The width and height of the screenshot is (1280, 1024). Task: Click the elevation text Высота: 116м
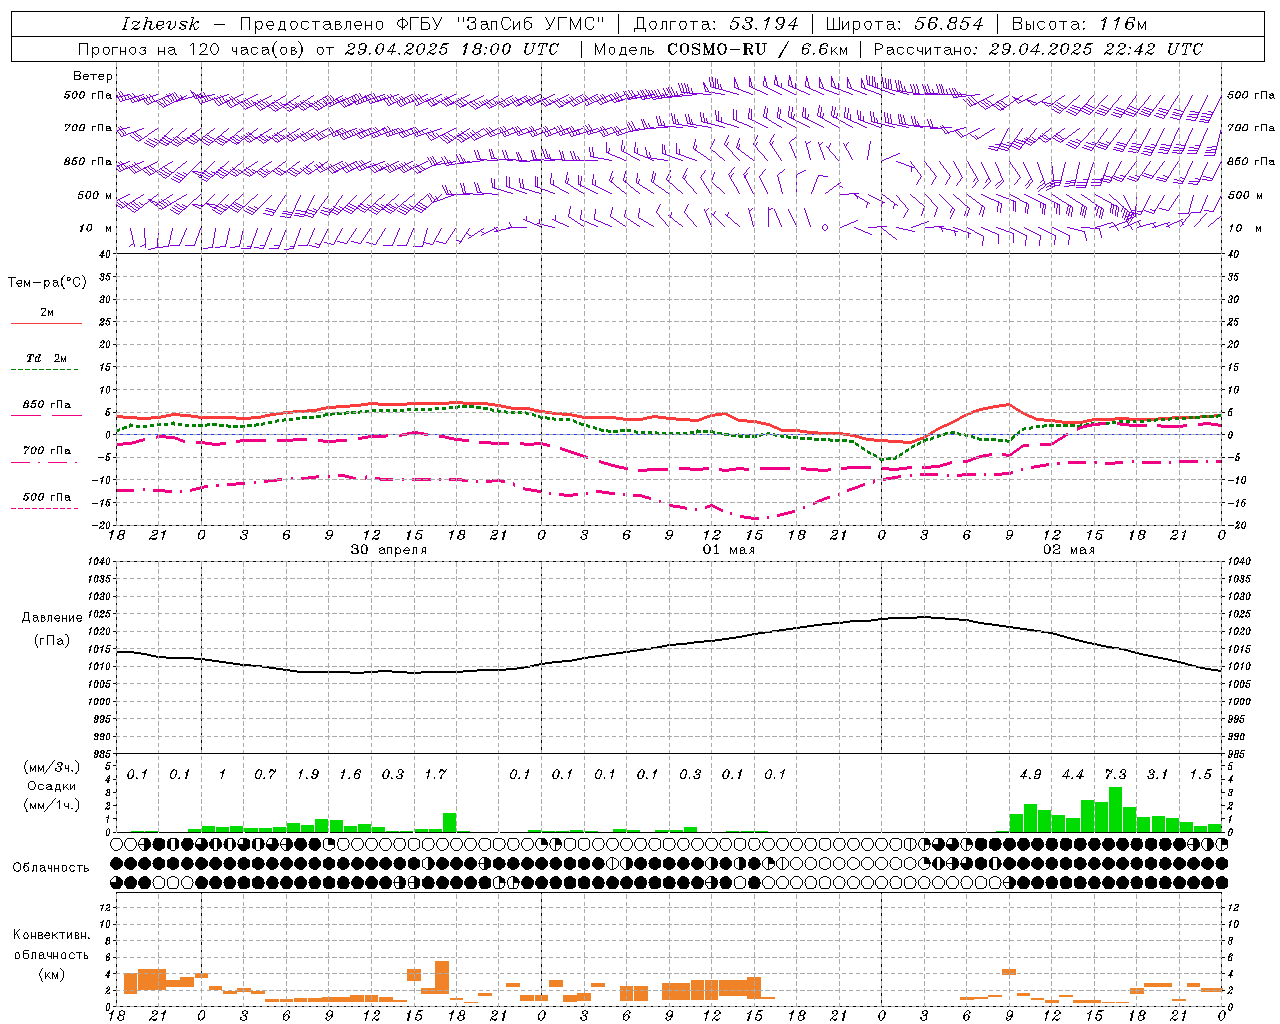click(x=1080, y=24)
